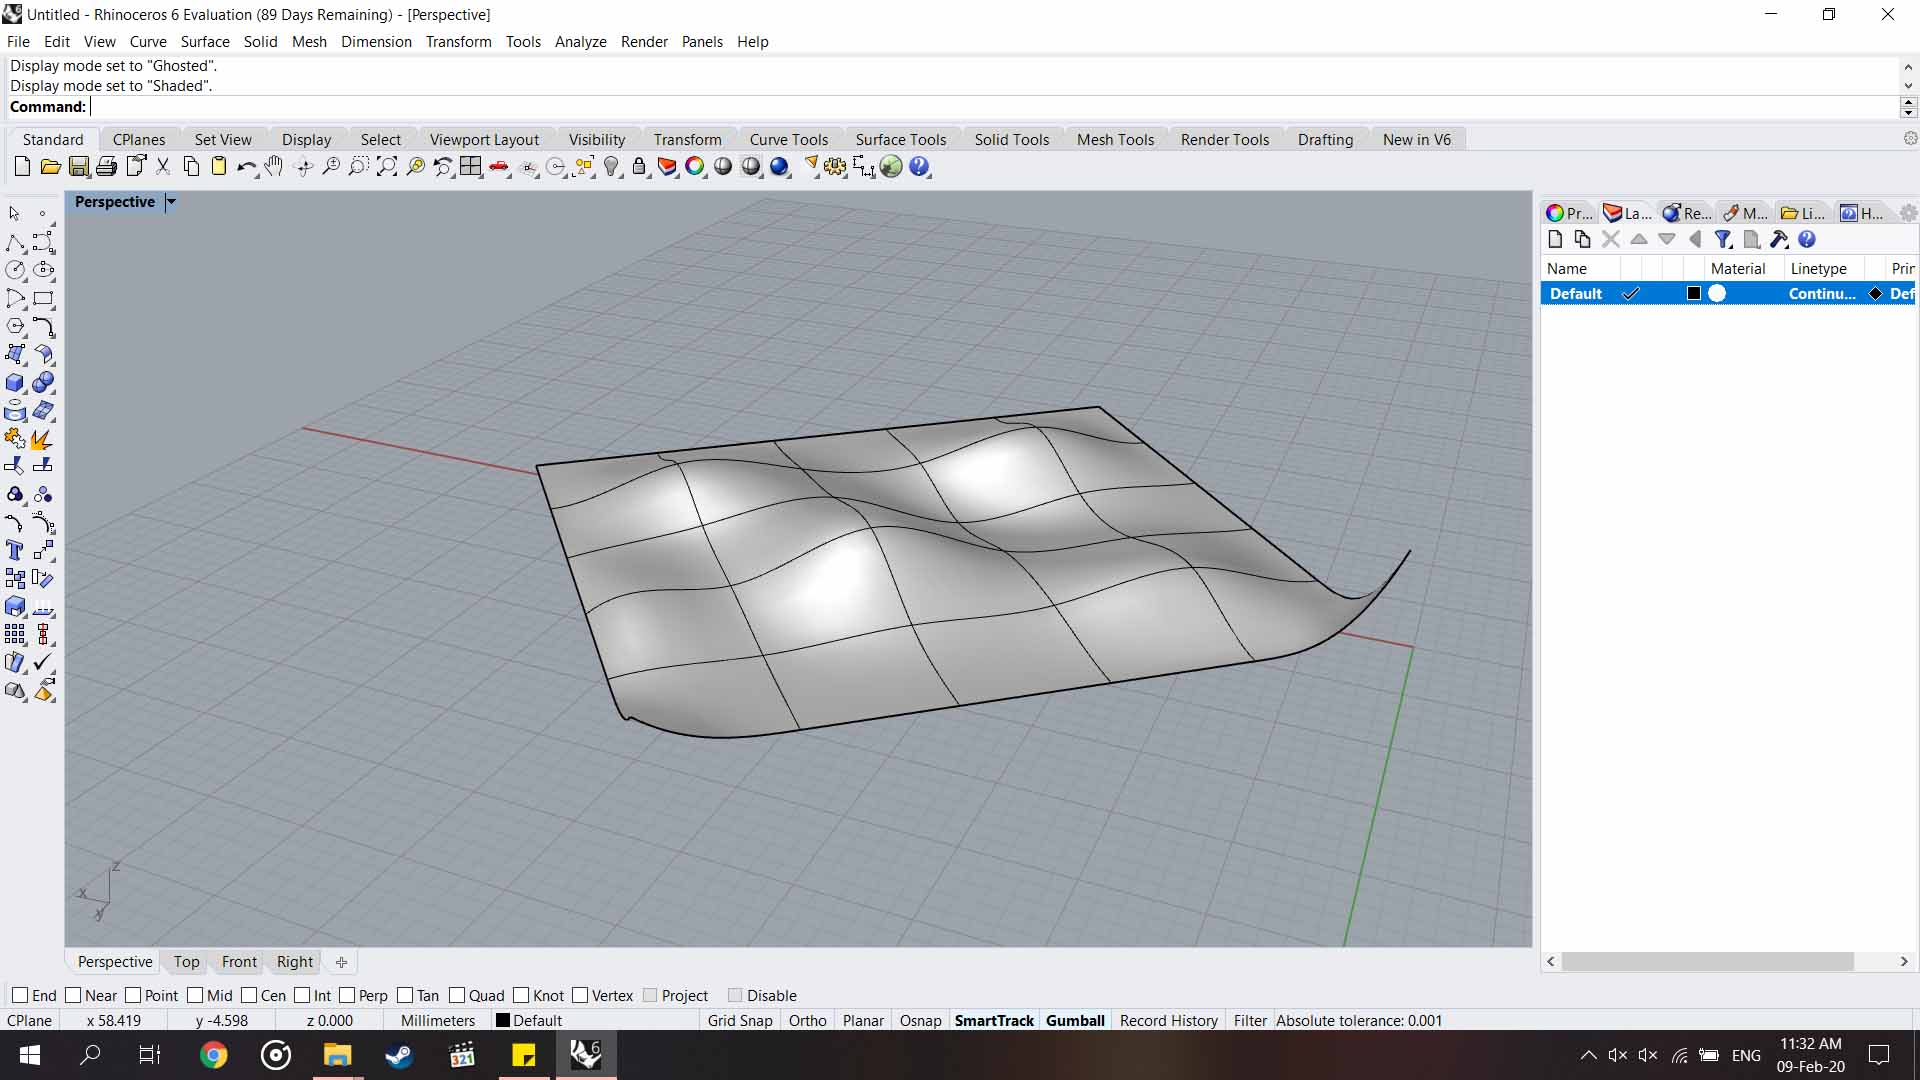The width and height of the screenshot is (1920, 1080).
Task: Open the Panels menu
Action: [703, 41]
